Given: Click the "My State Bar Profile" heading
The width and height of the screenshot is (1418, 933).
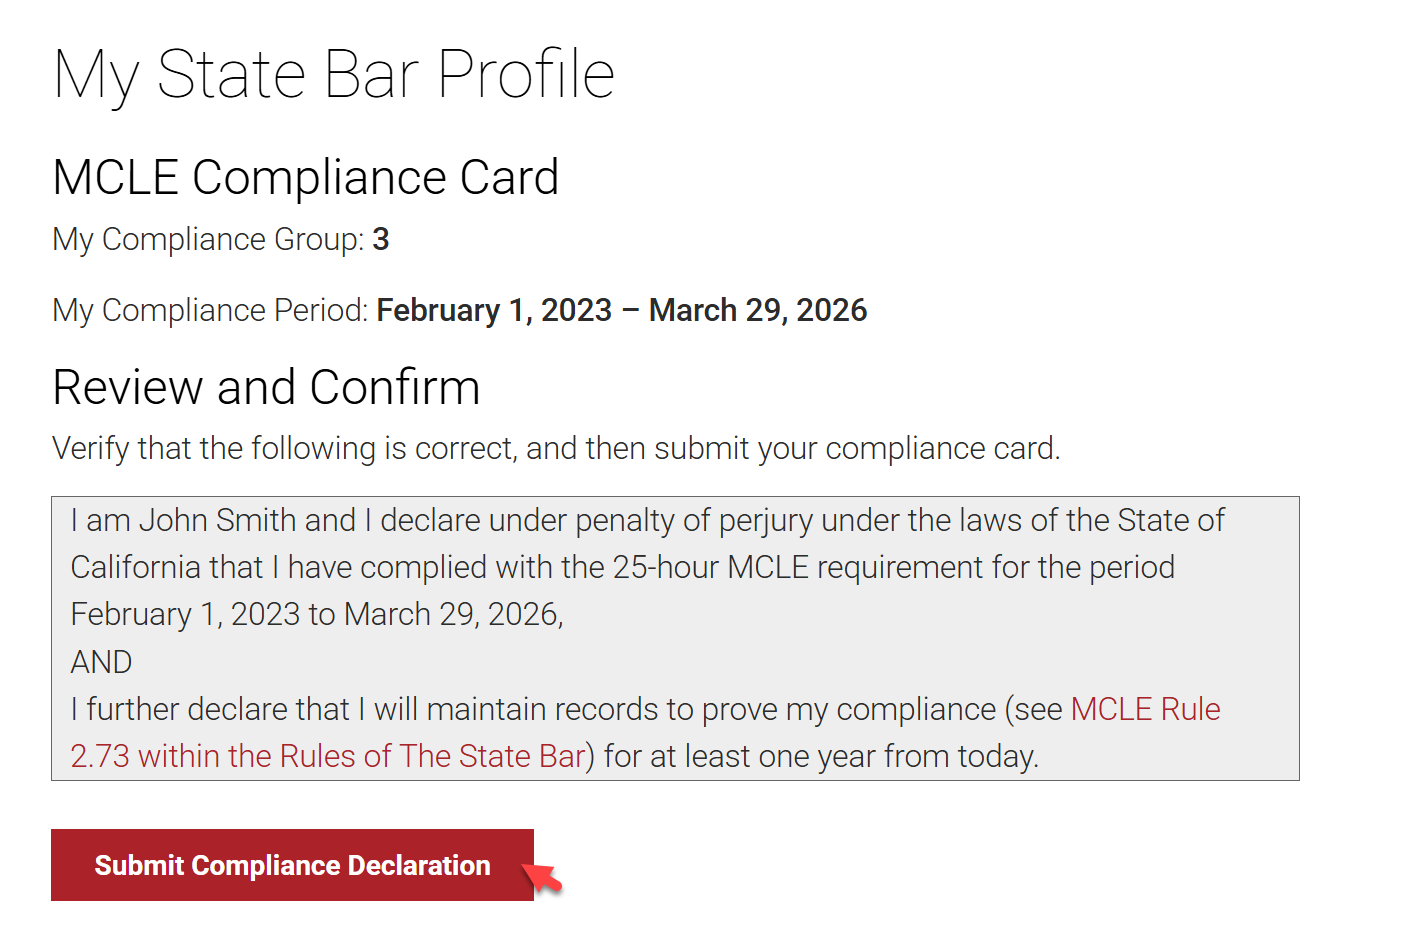Looking at the screenshot, I should click(334, 75).
